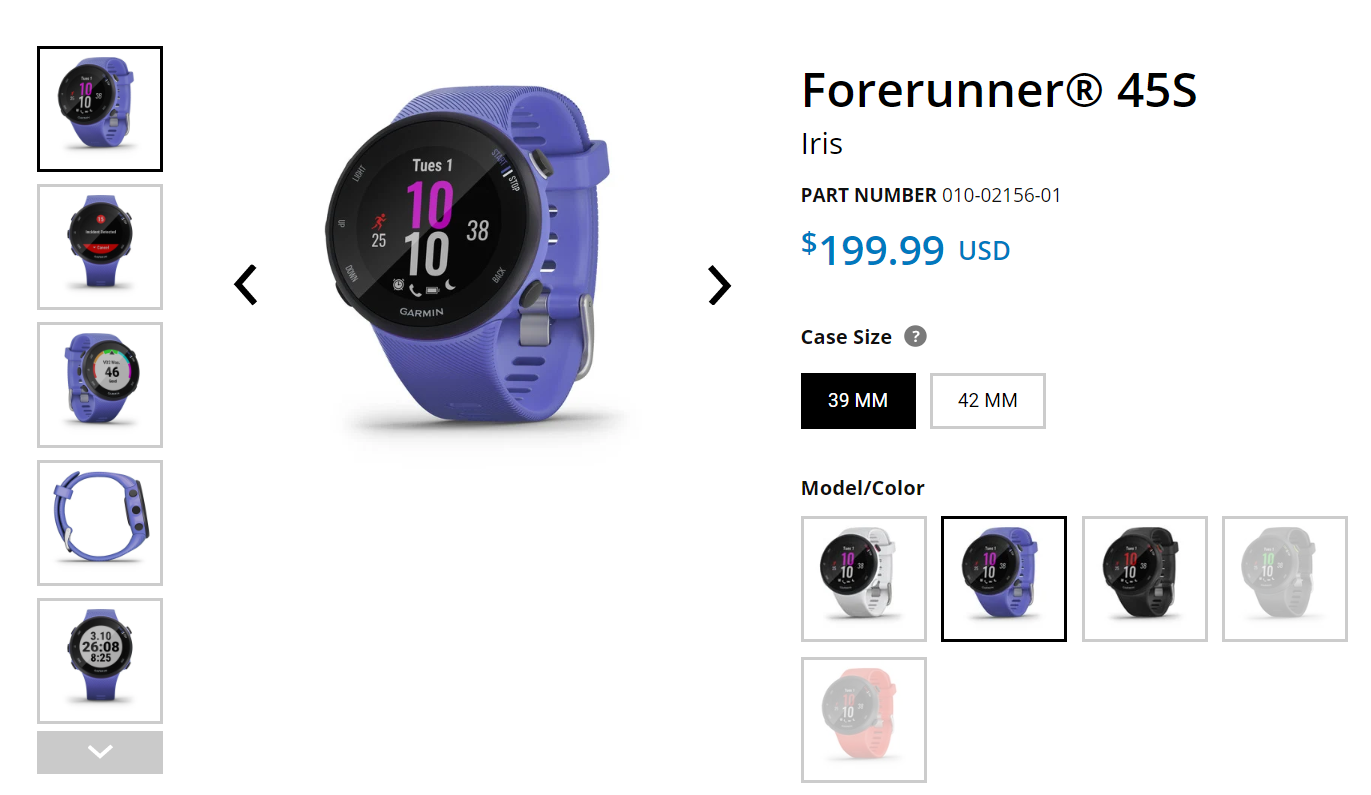View the incident detection screen thumbnail

point(100,247)
